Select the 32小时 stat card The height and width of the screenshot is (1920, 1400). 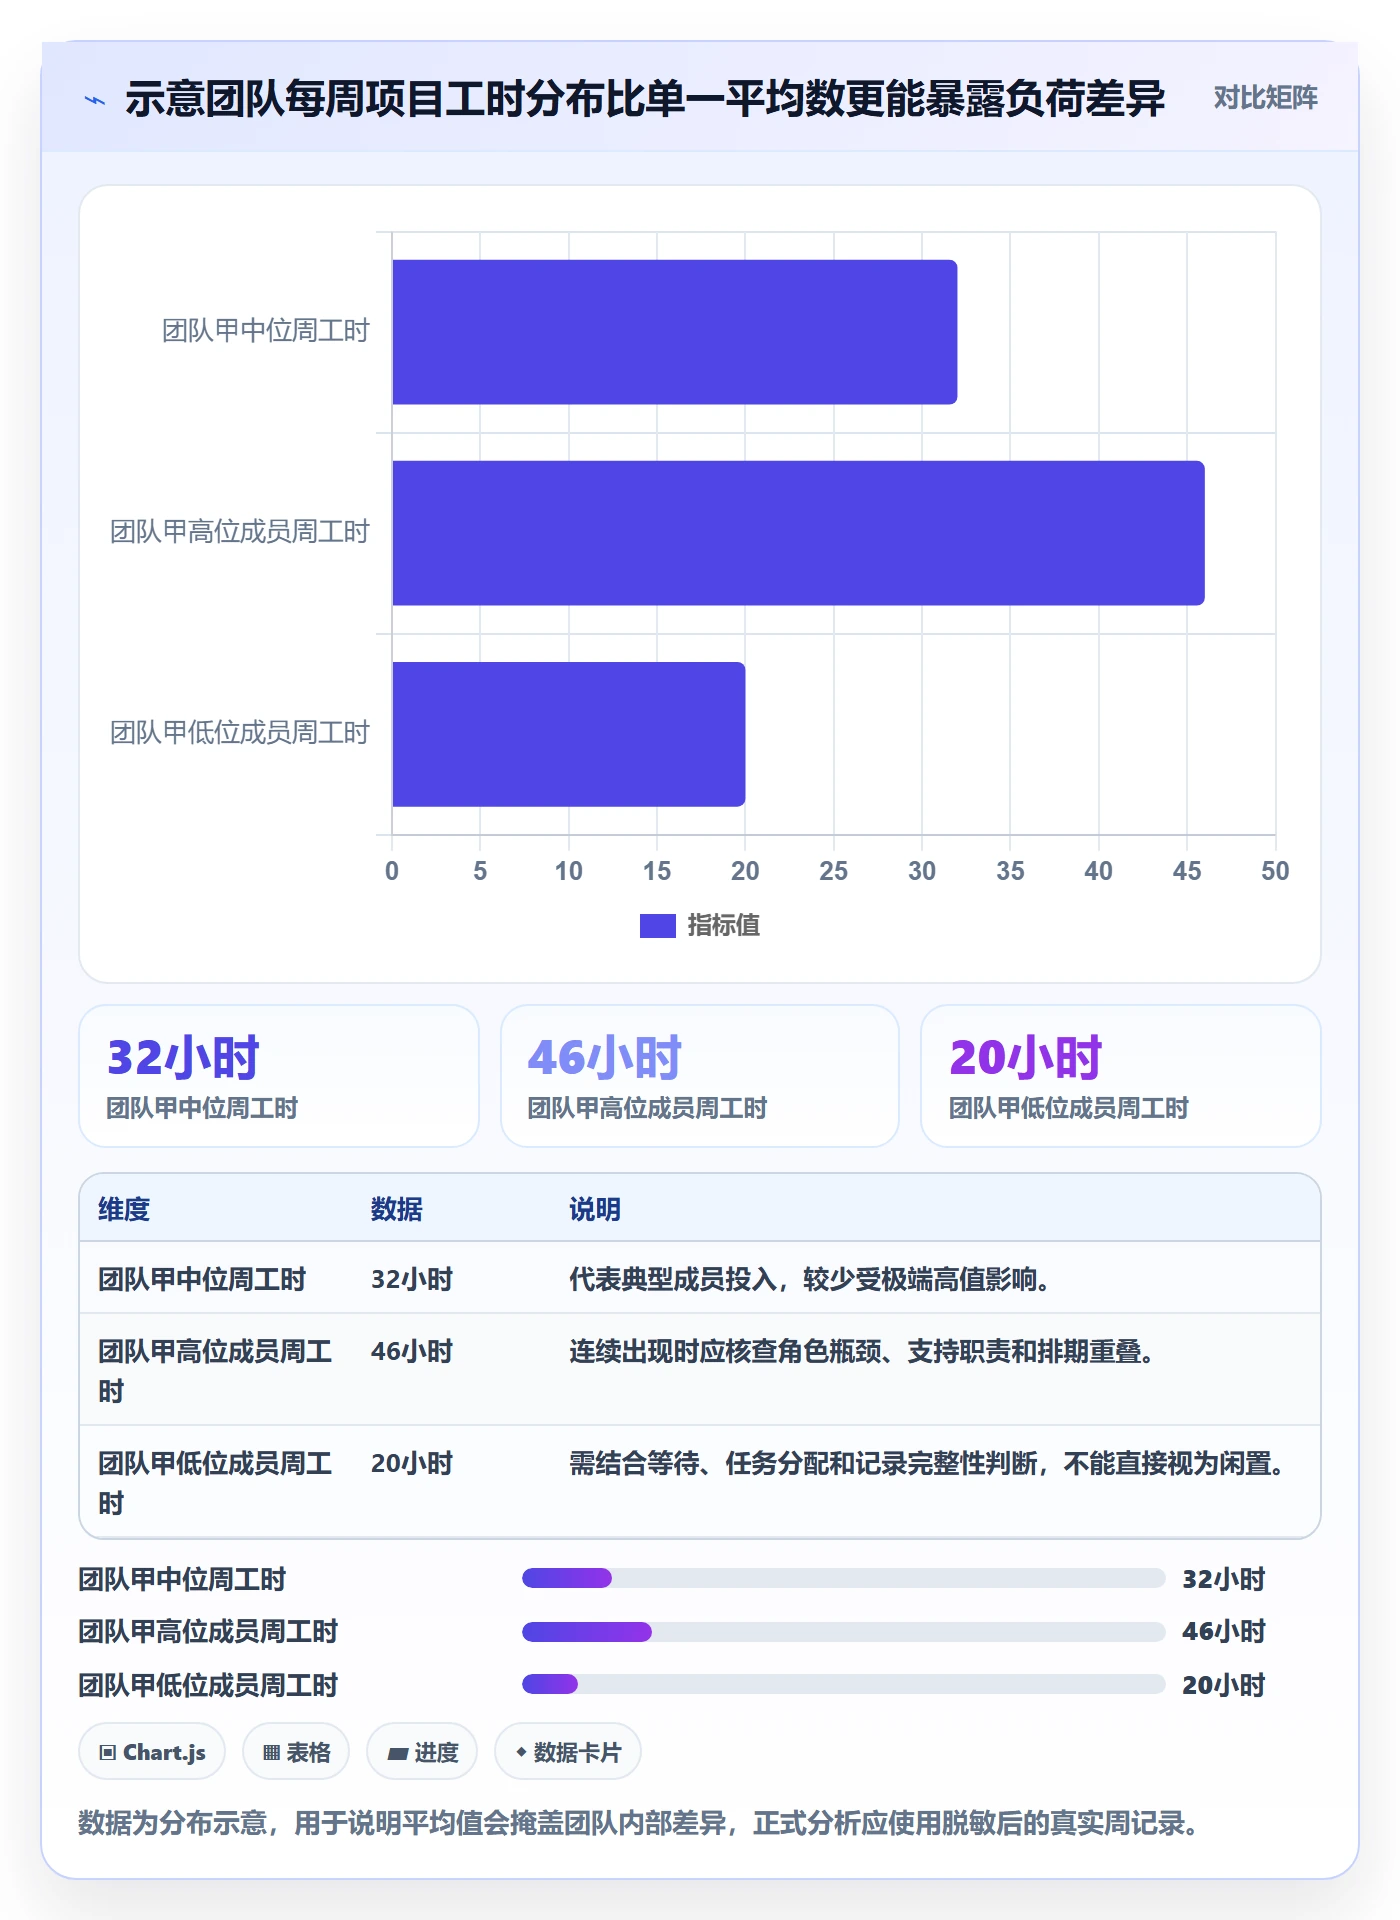tap(279, 1076)
